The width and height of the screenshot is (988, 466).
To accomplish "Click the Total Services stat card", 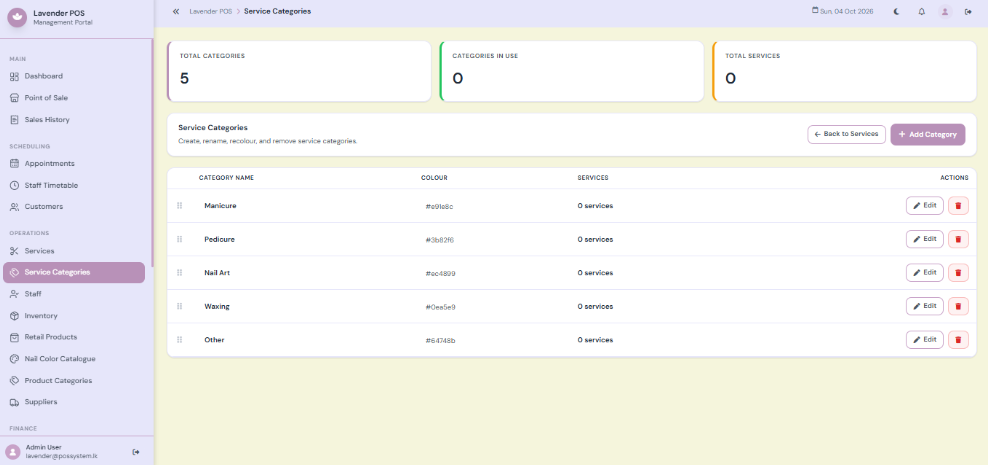I will [x=844, y=71].
